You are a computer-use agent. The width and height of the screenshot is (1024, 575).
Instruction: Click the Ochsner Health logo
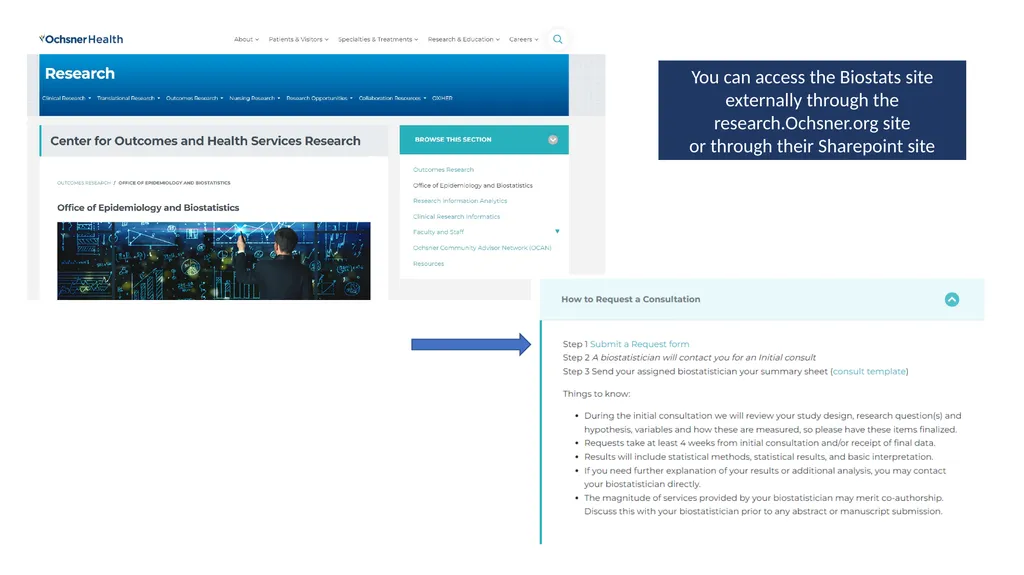click(81, 39)
